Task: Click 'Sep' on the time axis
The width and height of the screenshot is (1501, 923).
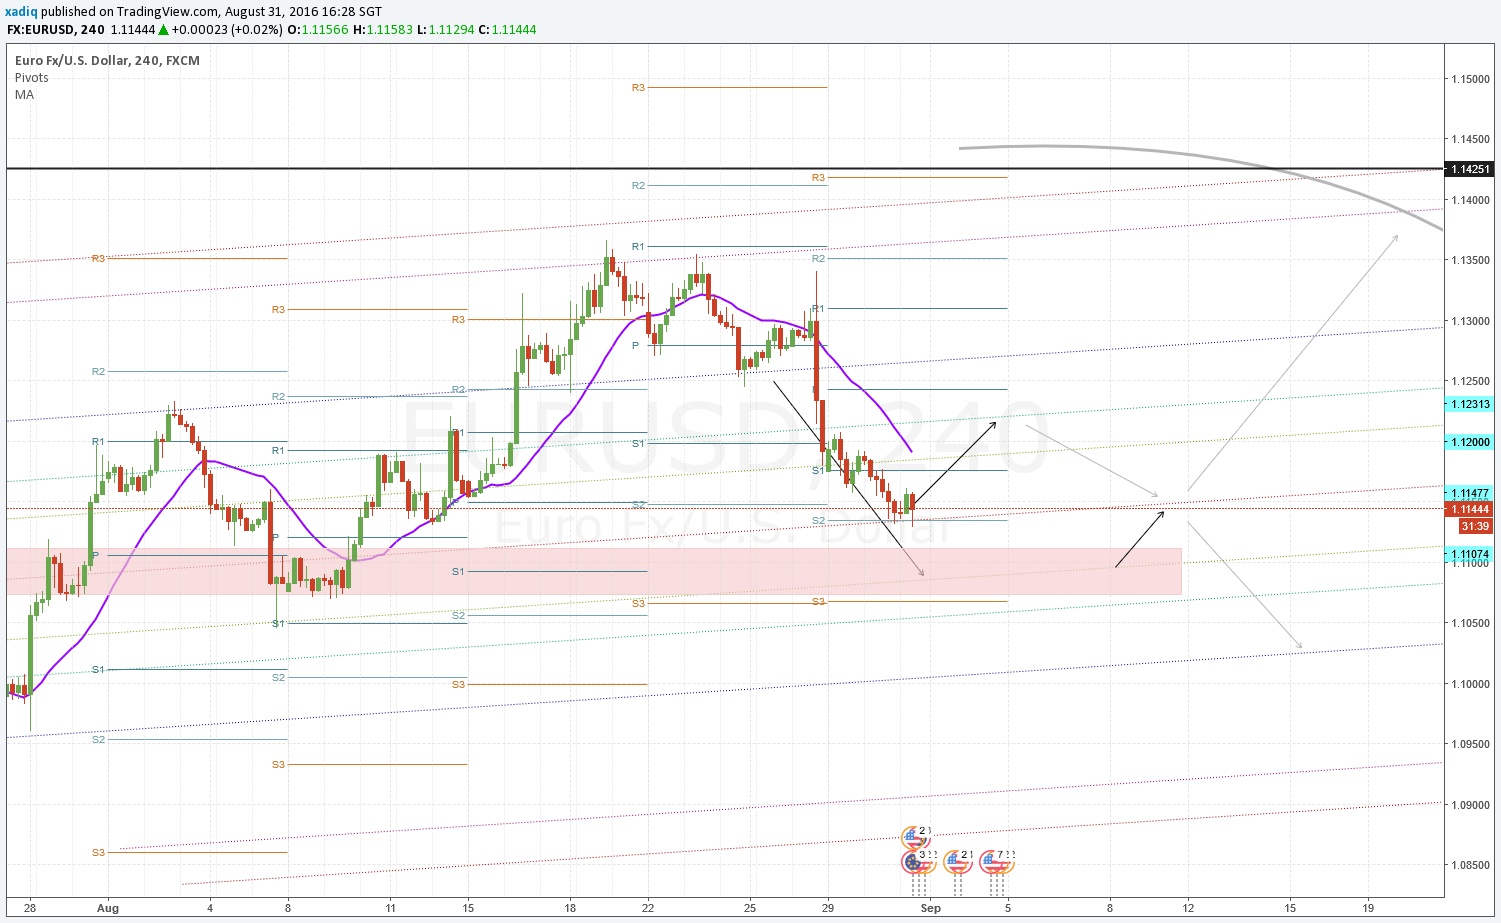Action: 930,908
